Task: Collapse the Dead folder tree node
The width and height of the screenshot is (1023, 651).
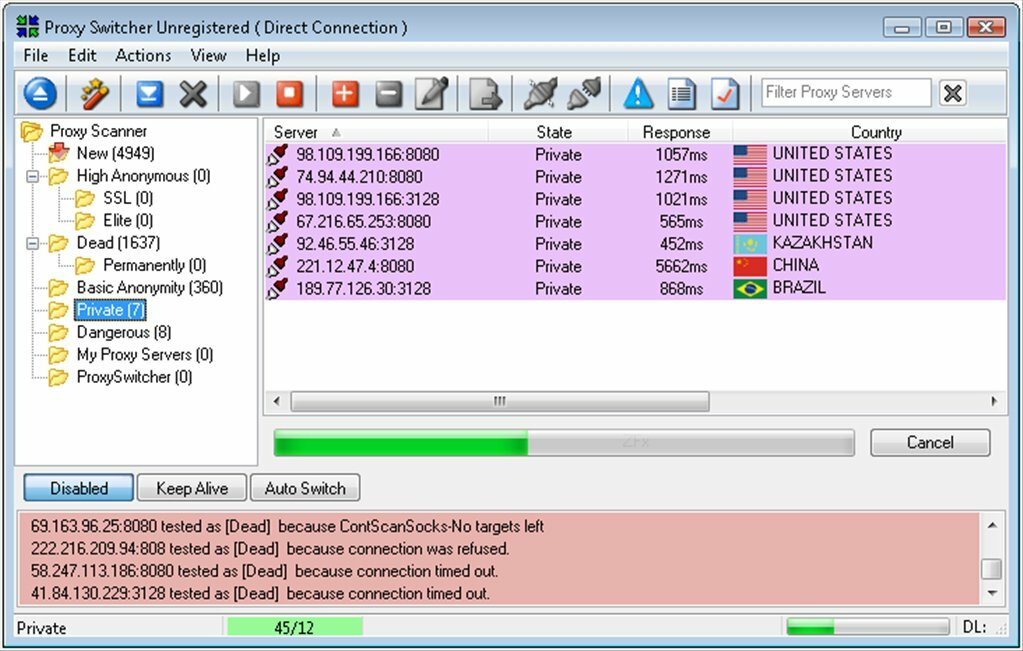Action: [x=32, y=243]
